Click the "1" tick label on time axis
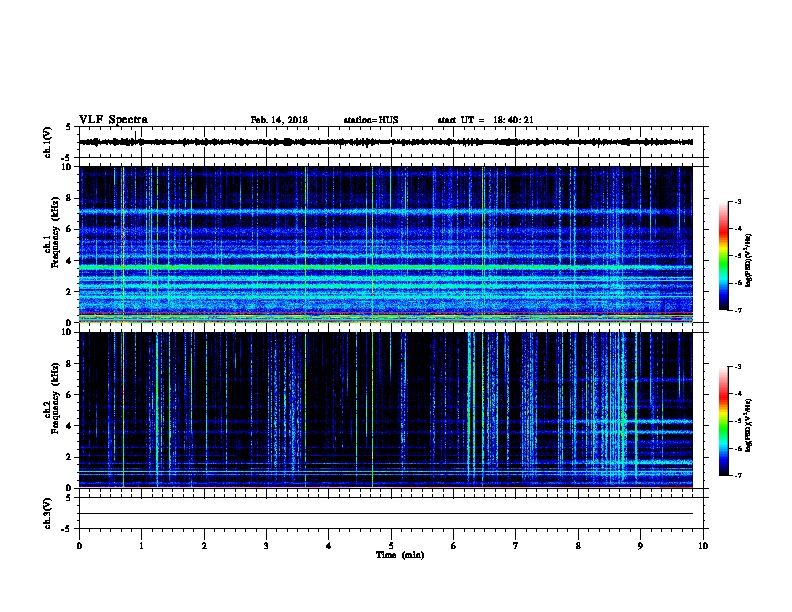 pyautogui.click(x=141, y=545)
